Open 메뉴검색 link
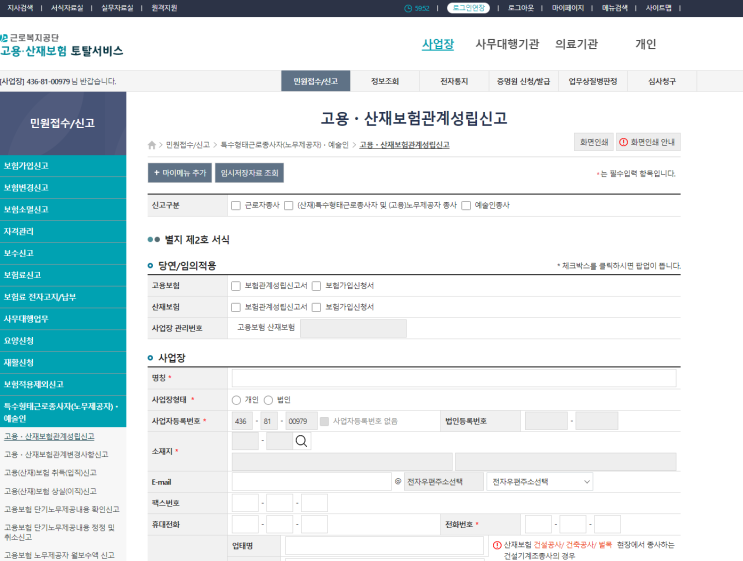Screen dimensions: 743x561 tap(615, 8)
